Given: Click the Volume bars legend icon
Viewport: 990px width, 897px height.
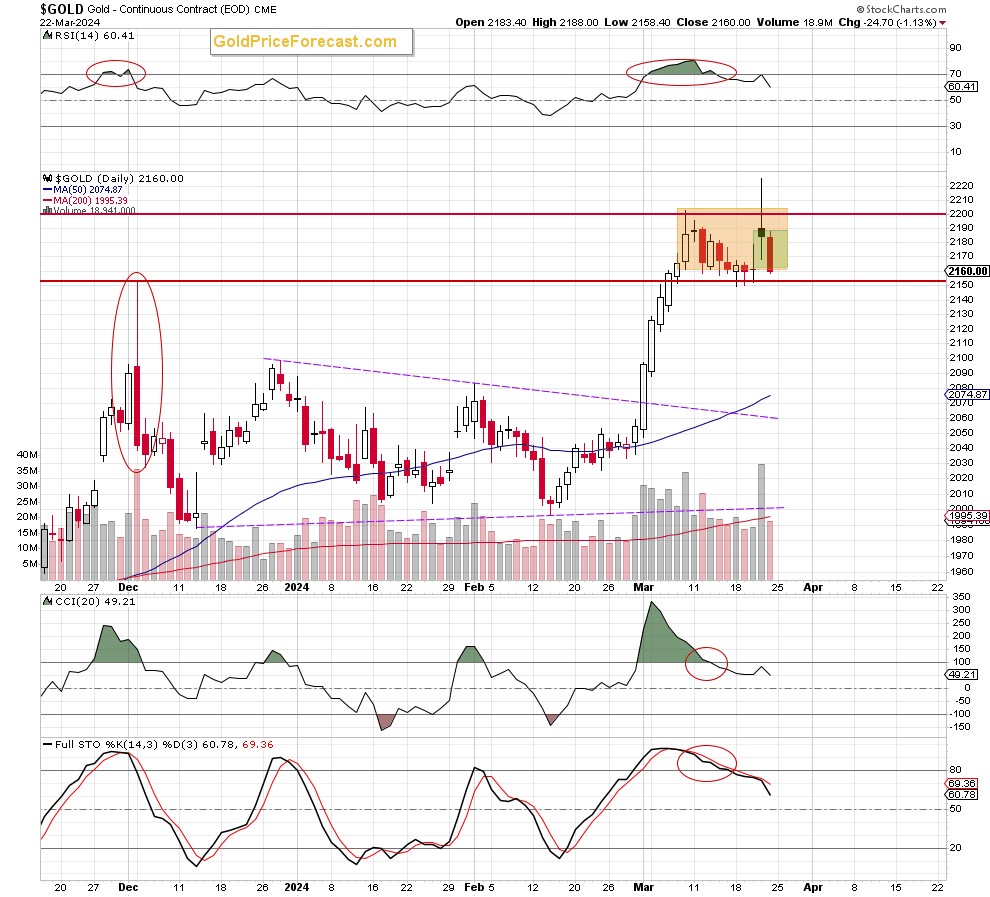Looking at the screenshot, I should (47, 211).
